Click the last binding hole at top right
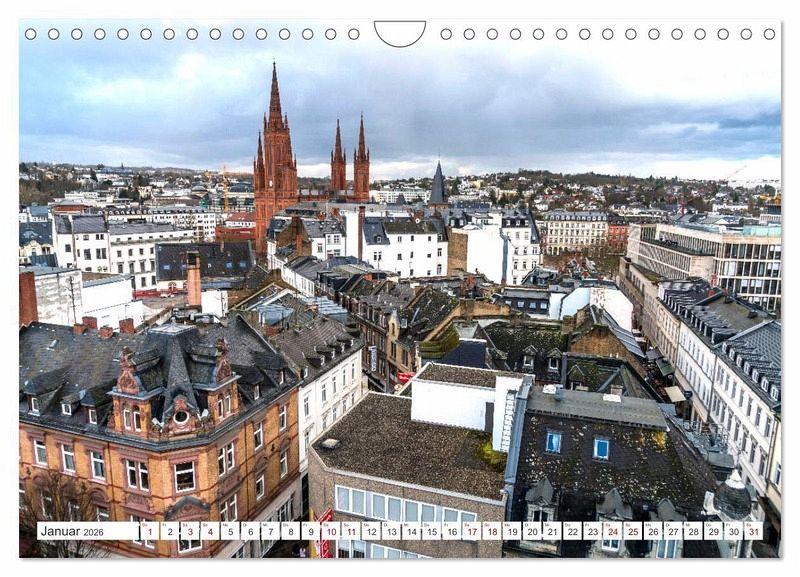Screen dimensions: 800x577 pyautogui.click(x=769, y=34)
